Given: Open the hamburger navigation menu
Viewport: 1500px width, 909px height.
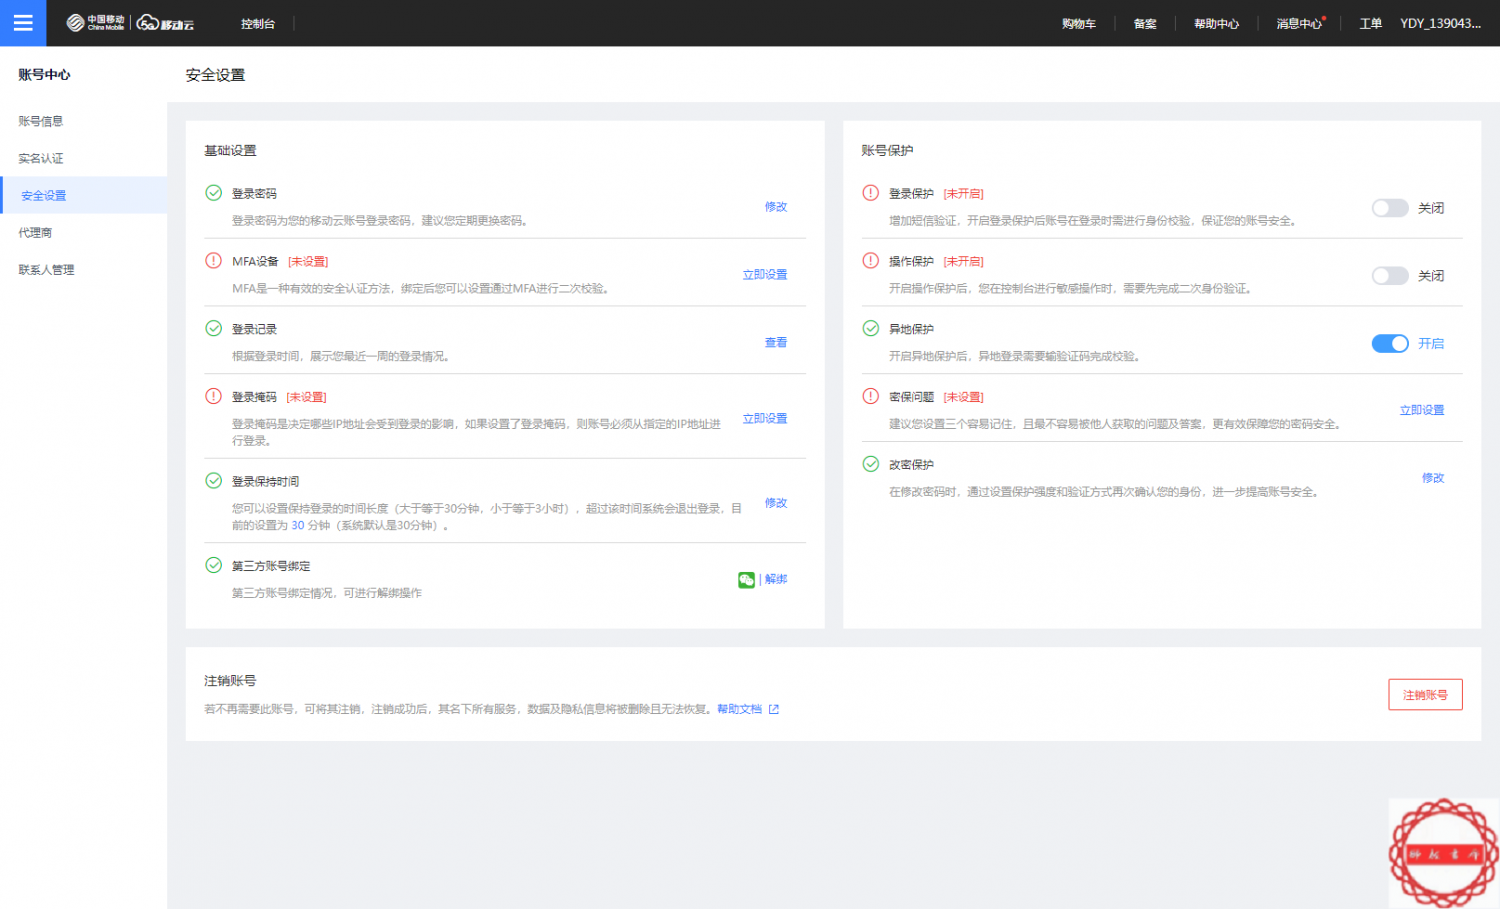Looking at the screenshot, I should (23, 23).
